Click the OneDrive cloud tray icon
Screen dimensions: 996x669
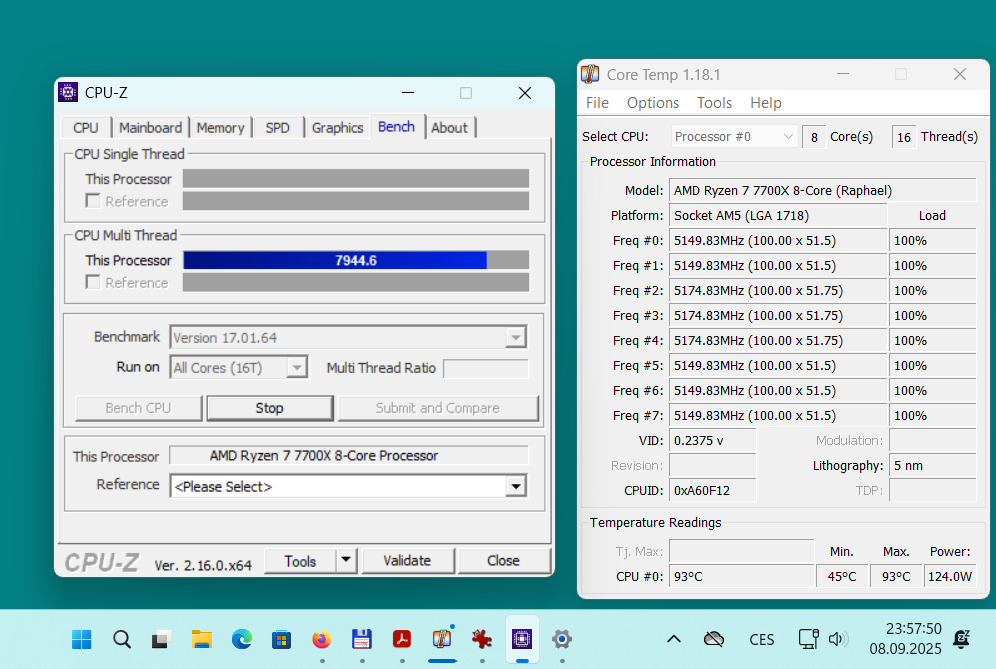point(714,639)
